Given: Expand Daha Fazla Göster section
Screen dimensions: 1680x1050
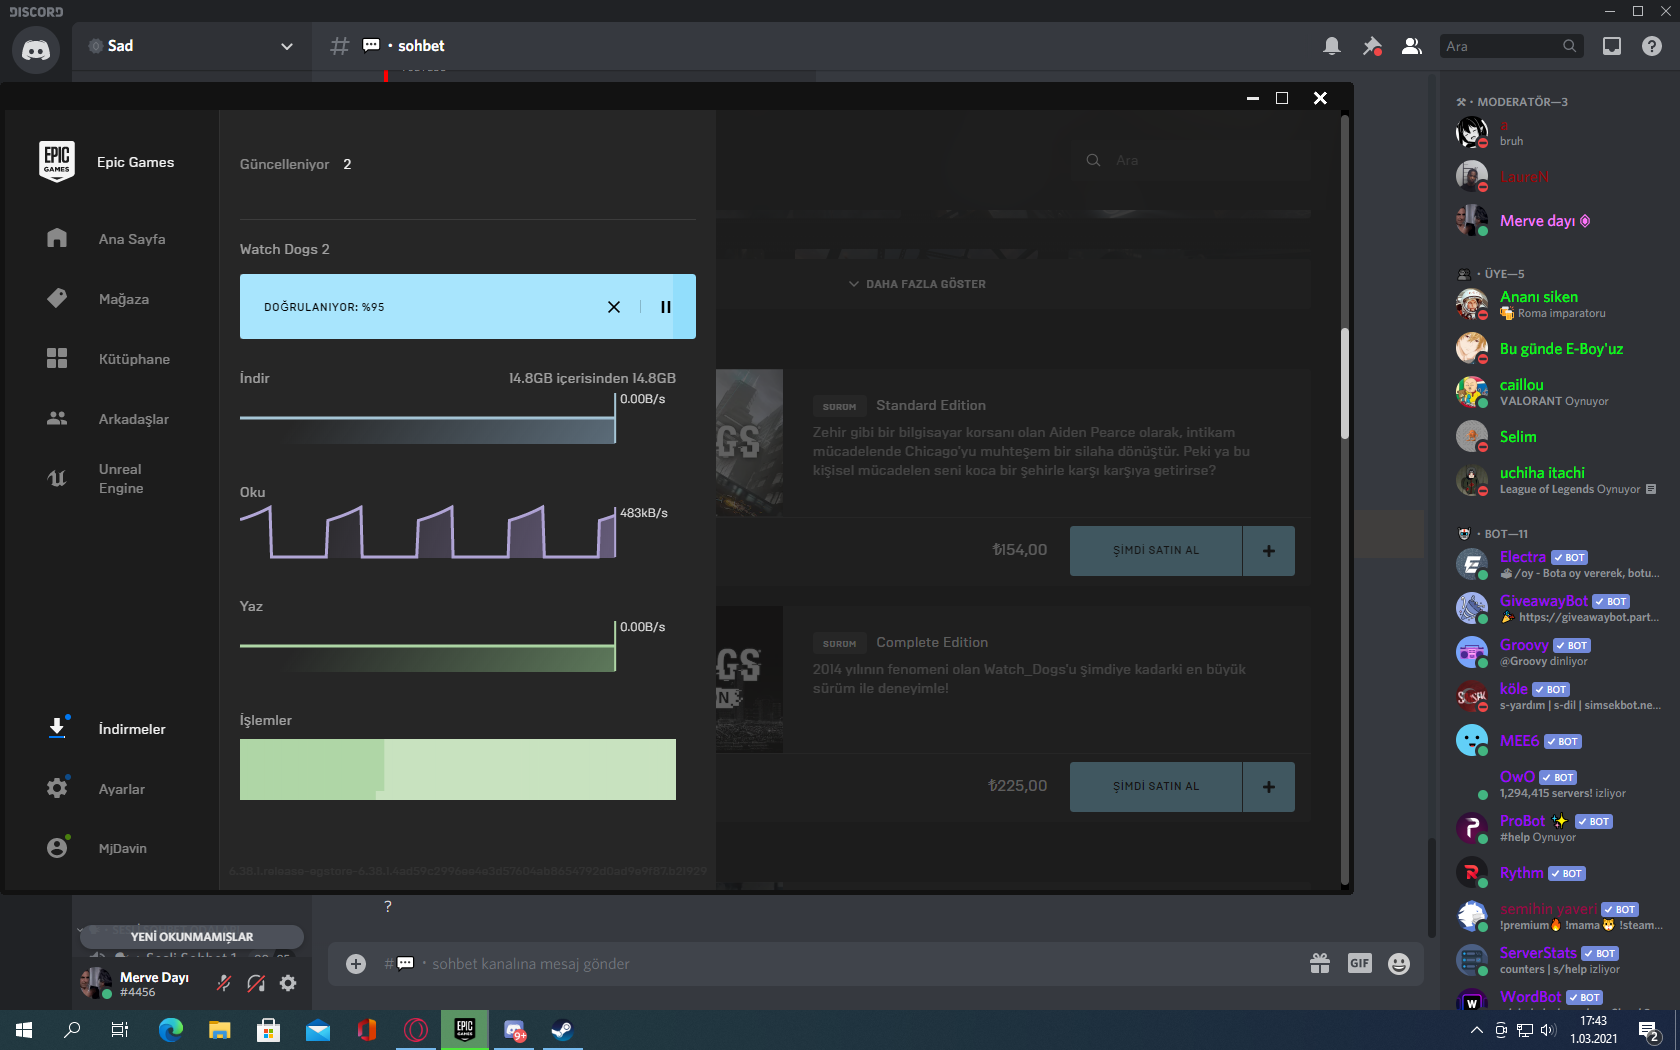Looking at the screenshot, I should tap(917, 284).
